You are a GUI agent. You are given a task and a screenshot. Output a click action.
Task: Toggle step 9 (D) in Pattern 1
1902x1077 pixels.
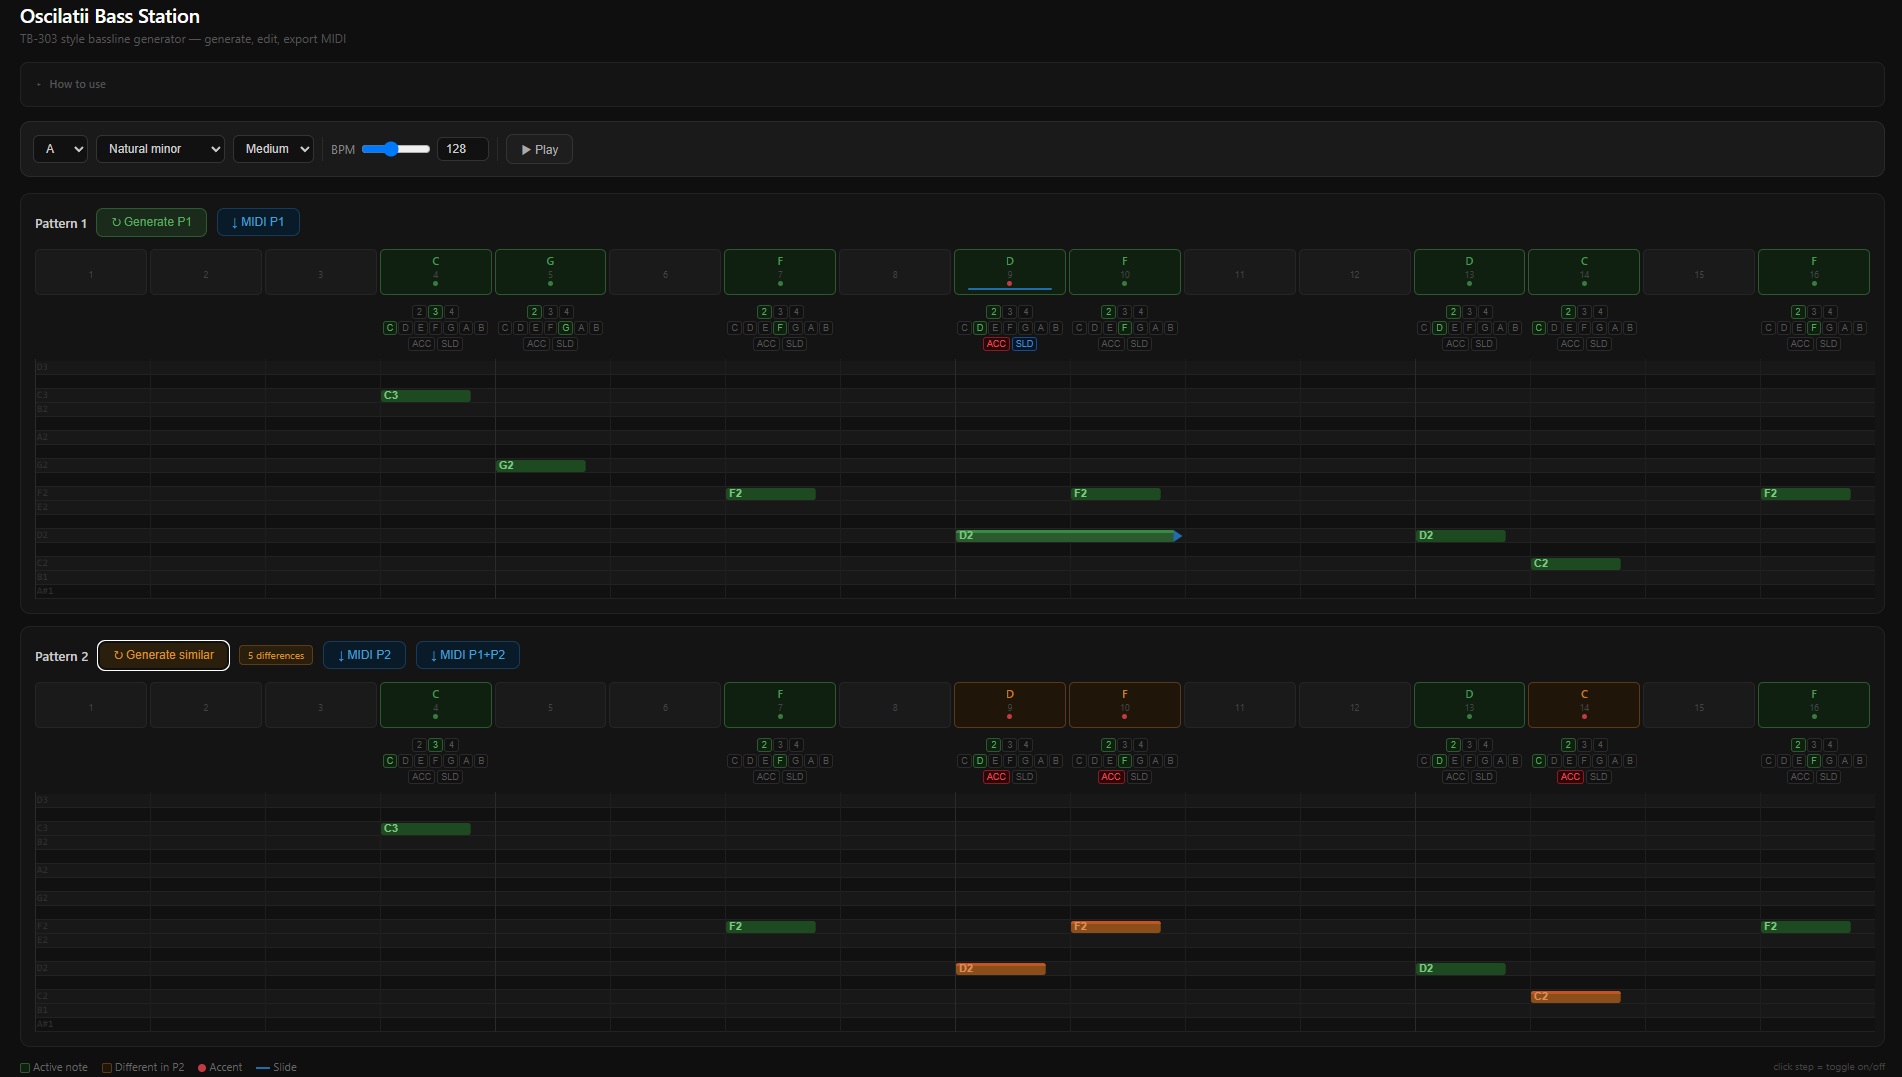(x=1010, y=272)
